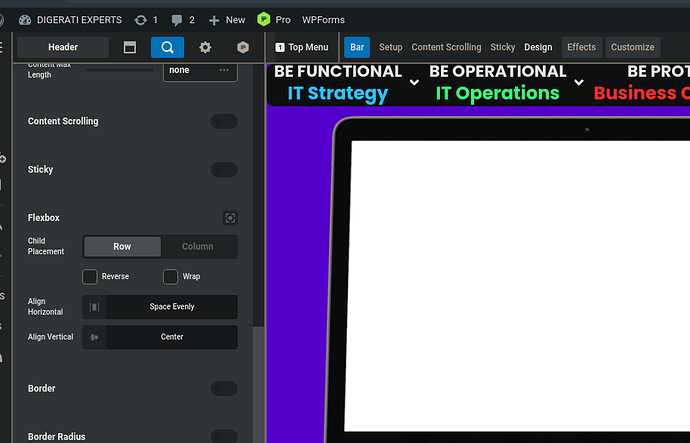
Task: Click the Flexbox target icon
Action: pyautogui.click(x=230, y=218)
